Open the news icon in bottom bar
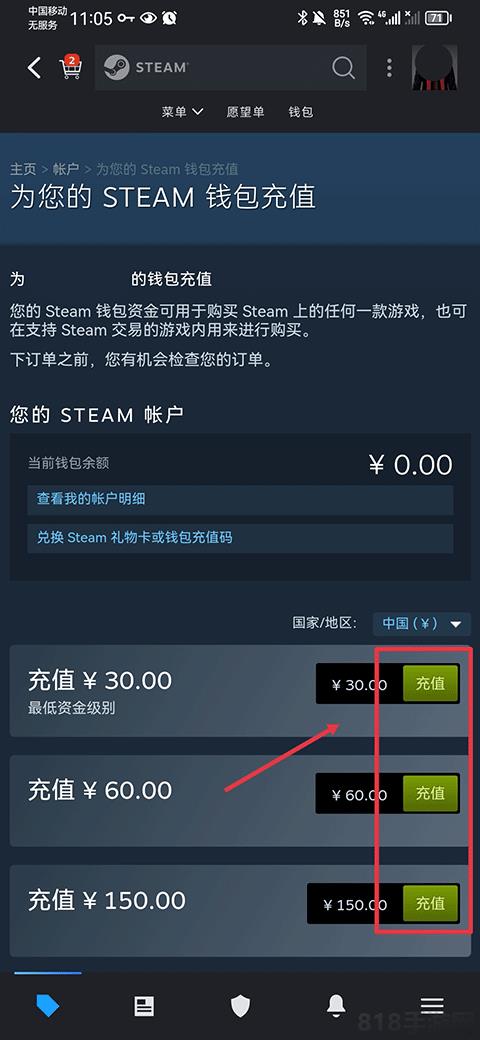This screenshot has width=480, height=1040. coord(144,1006)
